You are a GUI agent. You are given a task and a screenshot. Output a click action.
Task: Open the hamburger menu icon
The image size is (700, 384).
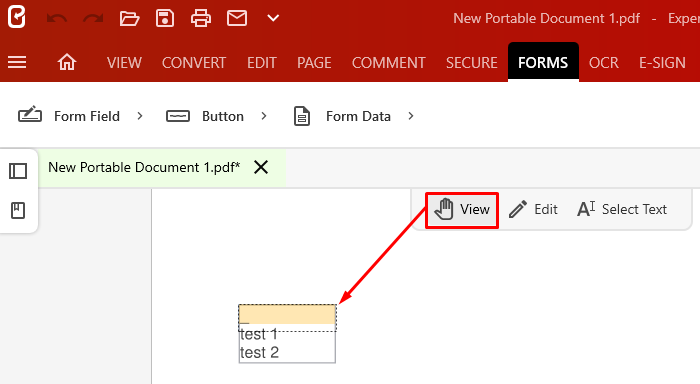coord(17,62)
